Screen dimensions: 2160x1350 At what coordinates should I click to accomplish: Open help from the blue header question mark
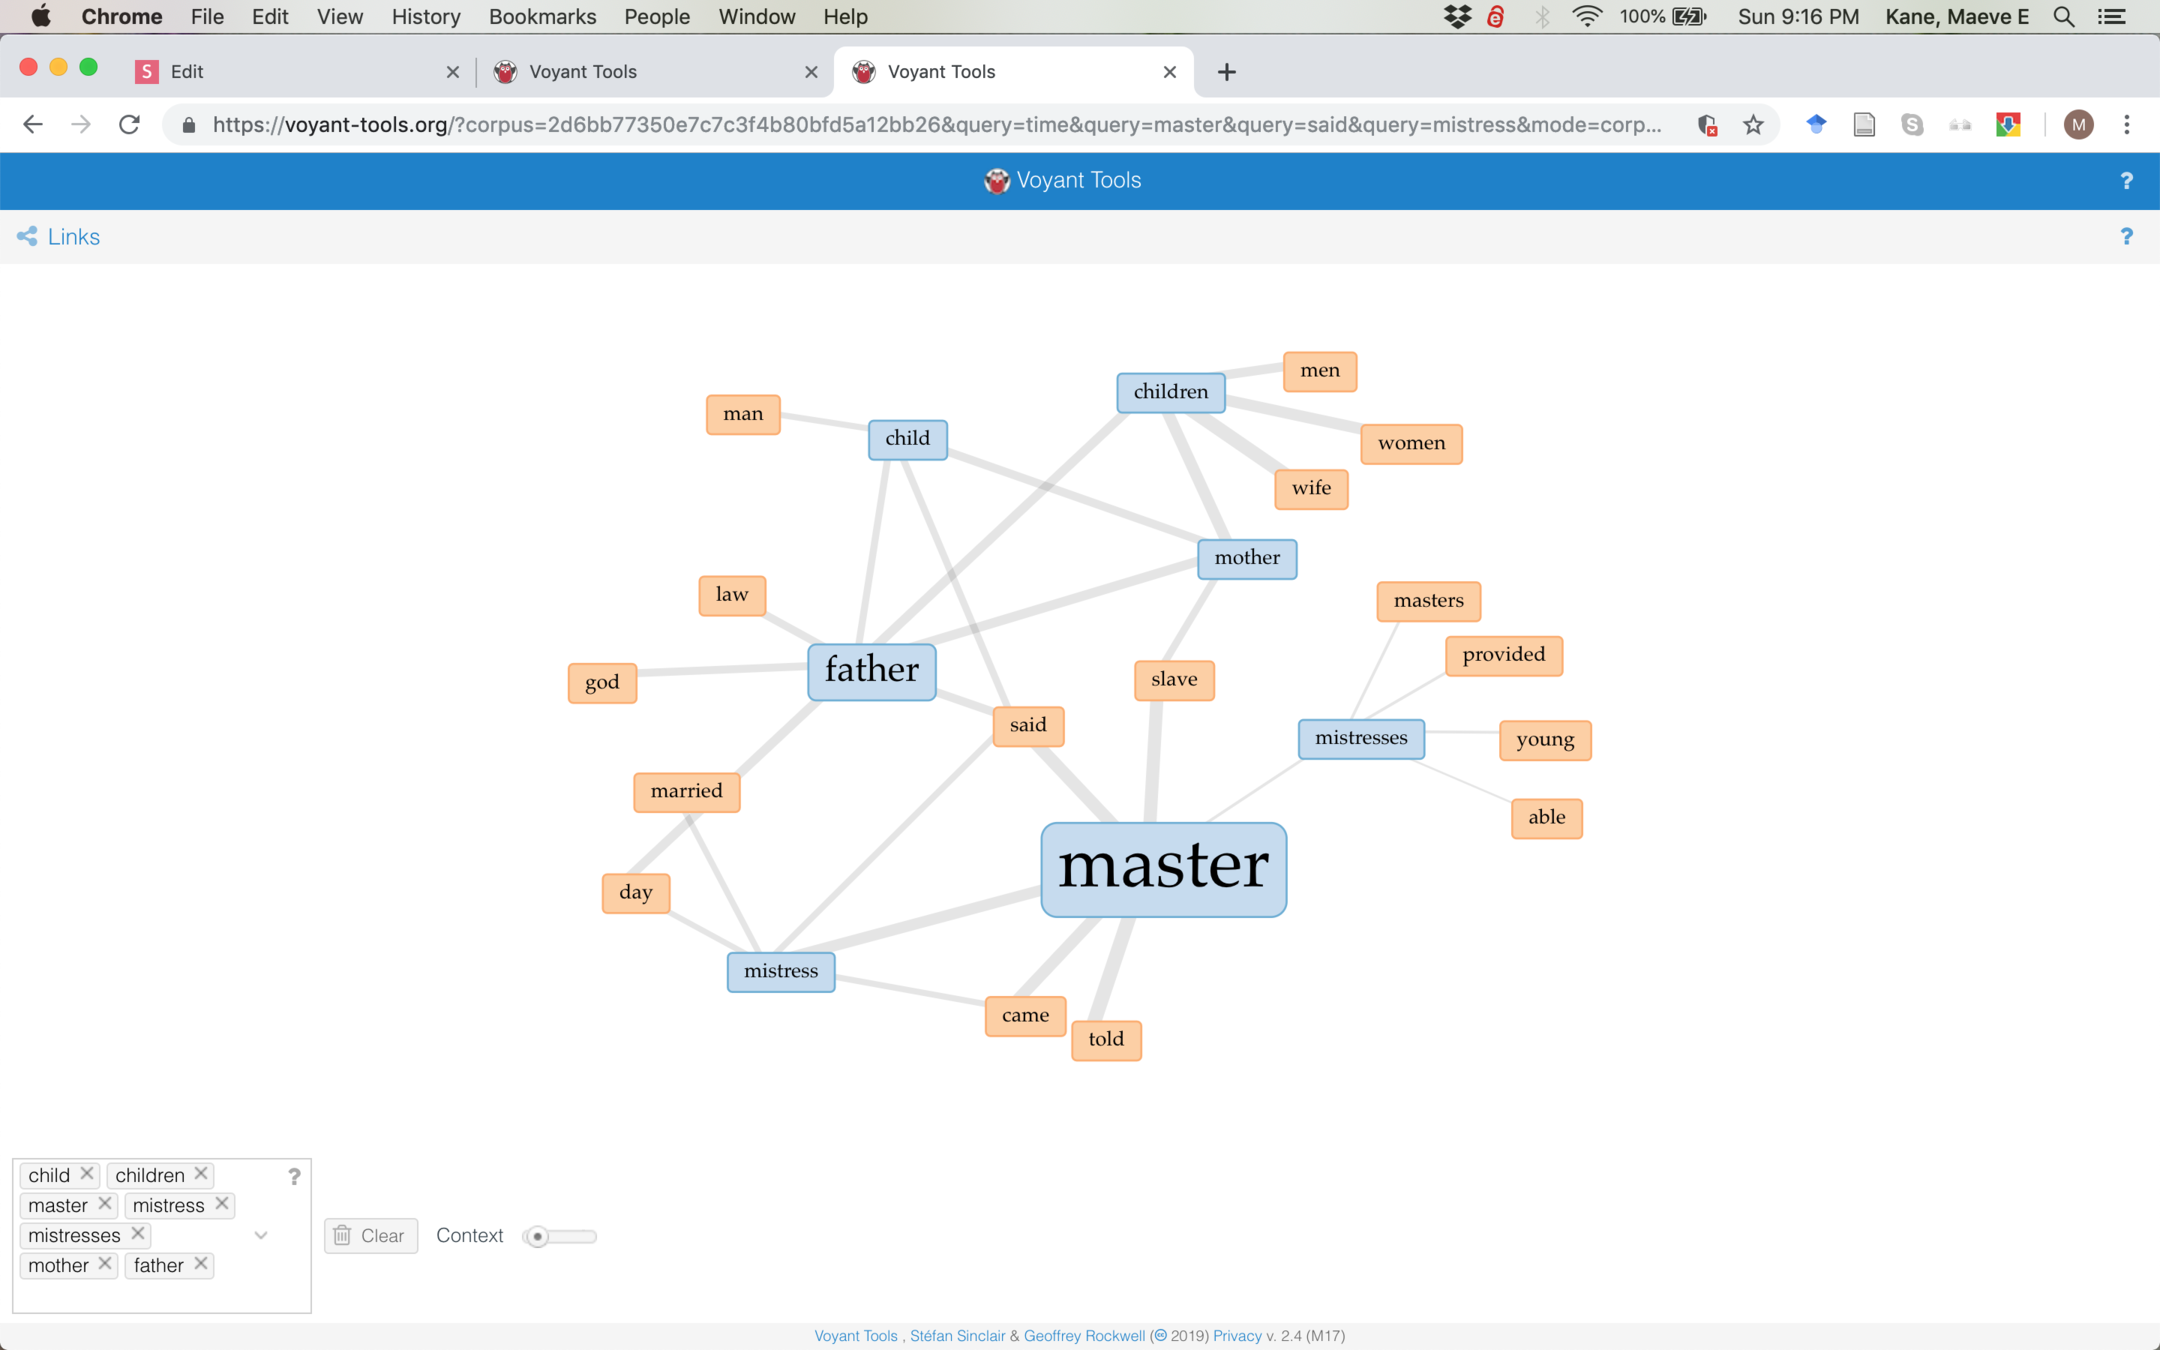2126,181
